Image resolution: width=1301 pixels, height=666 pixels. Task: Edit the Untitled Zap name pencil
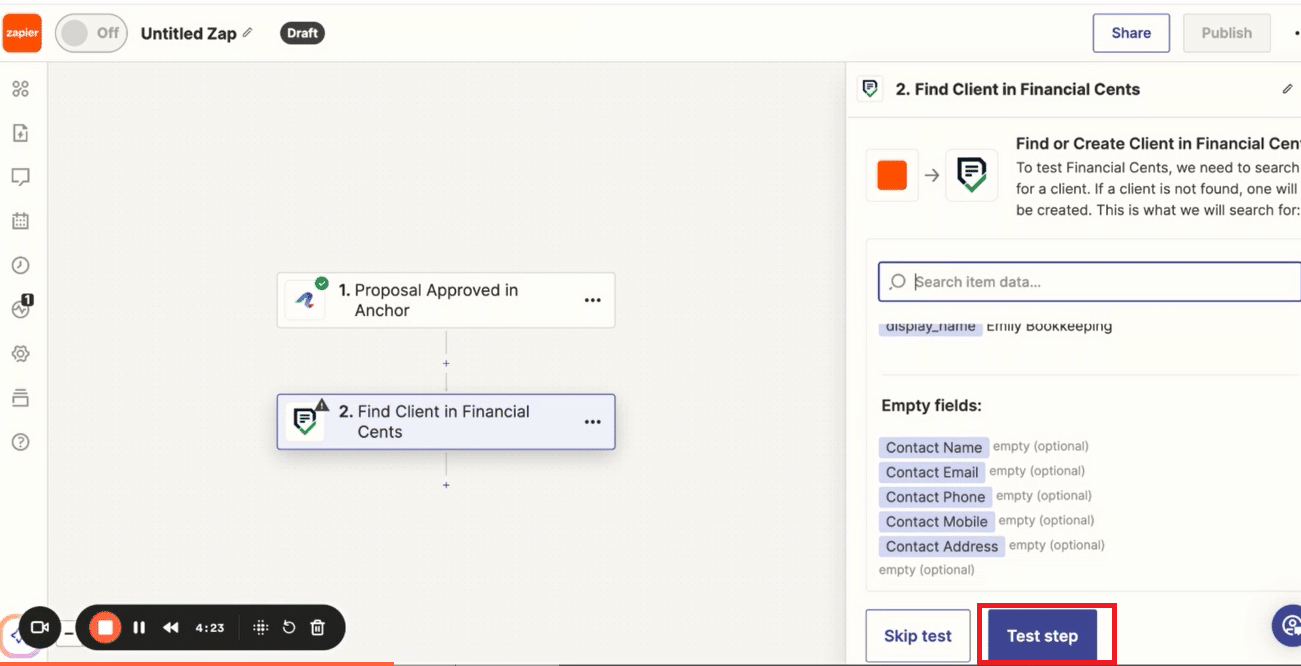pos(248,32)
